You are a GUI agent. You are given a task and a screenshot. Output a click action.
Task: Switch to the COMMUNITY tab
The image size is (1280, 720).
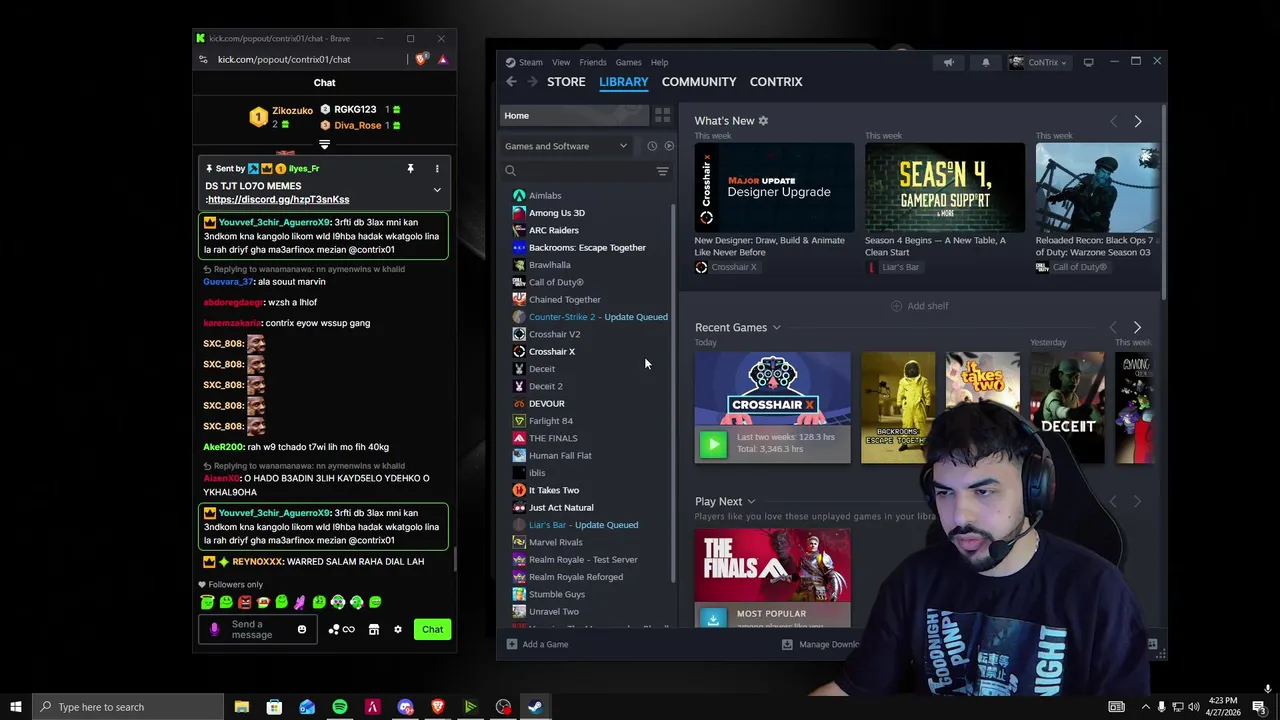click(x=699, y=82)
